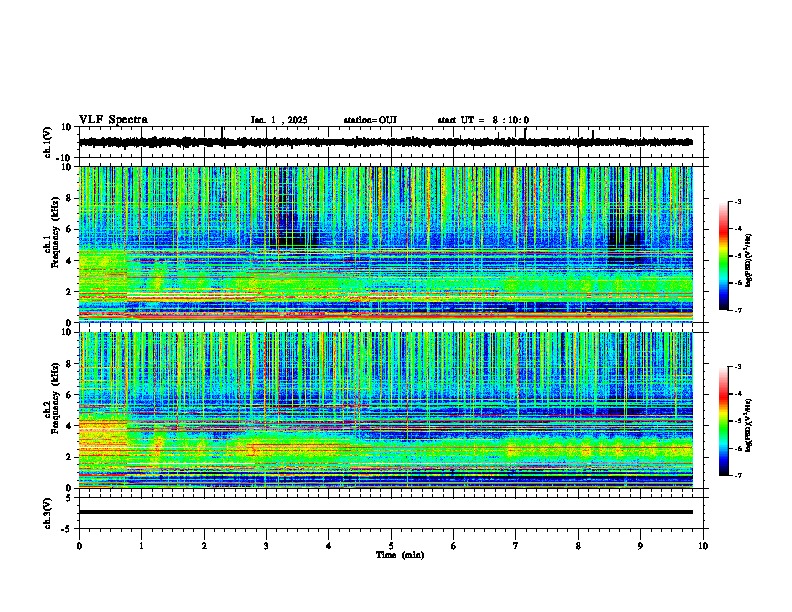792x612 pixels.
Task: Click the "-7" label on ch.2 colorbar
Action: [737, 476]
